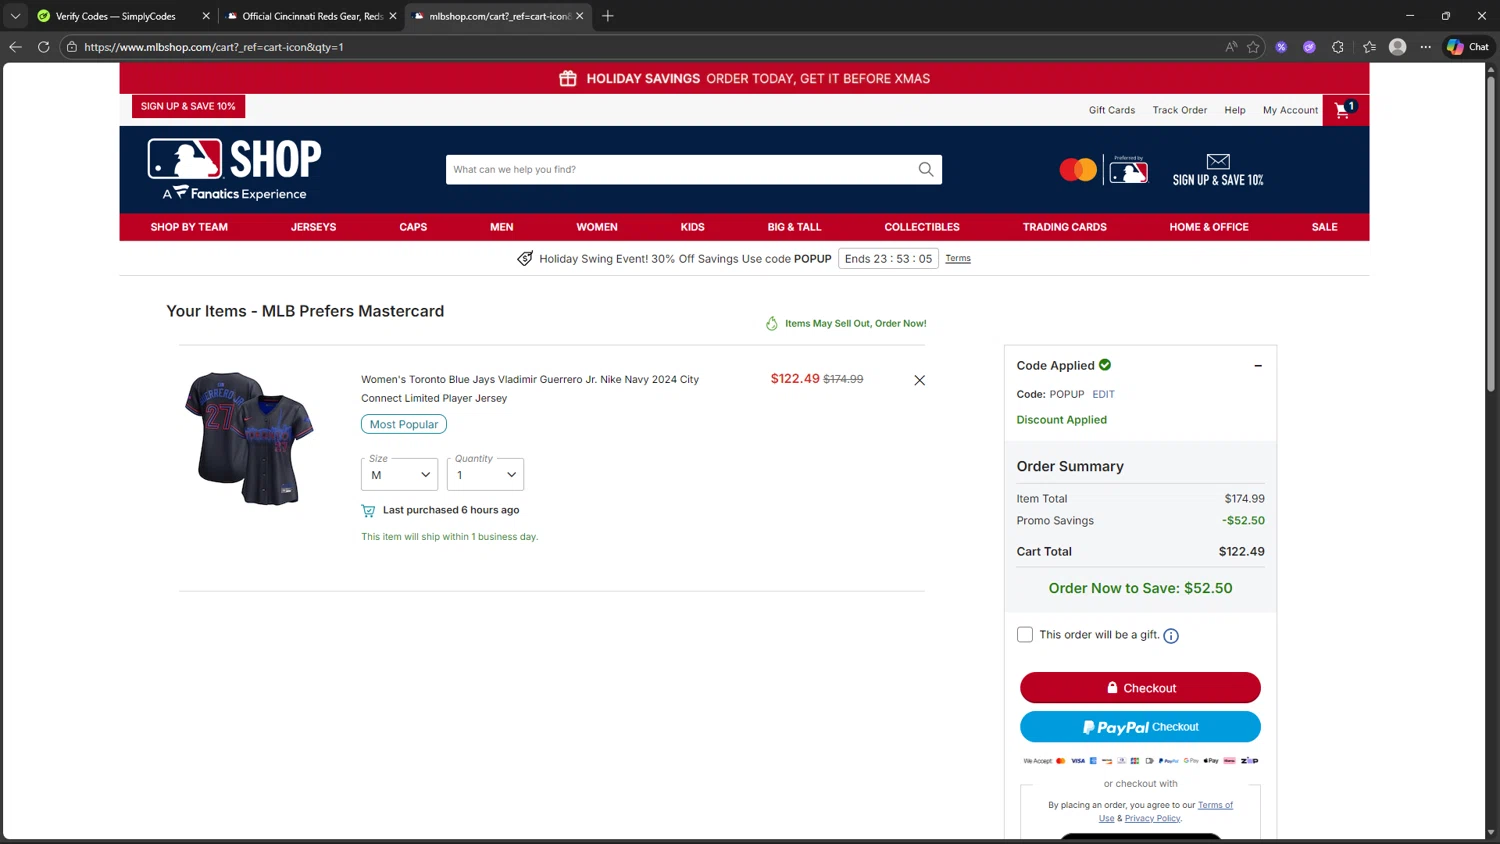Click Sign Up & Save 10% red button
The height and width of the screenshot is (844, 1500).
(188, 106)
